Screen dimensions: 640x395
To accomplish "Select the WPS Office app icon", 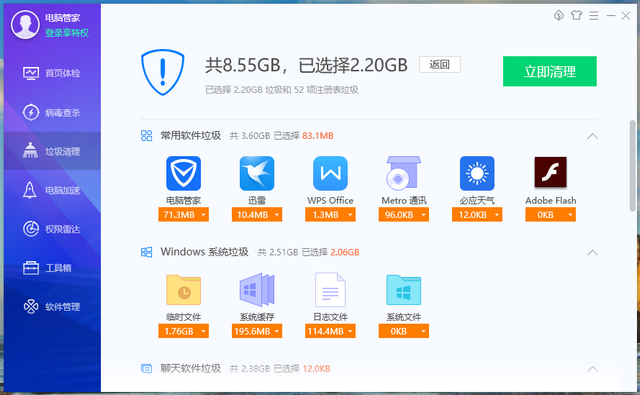I will (x=330, y=173).
